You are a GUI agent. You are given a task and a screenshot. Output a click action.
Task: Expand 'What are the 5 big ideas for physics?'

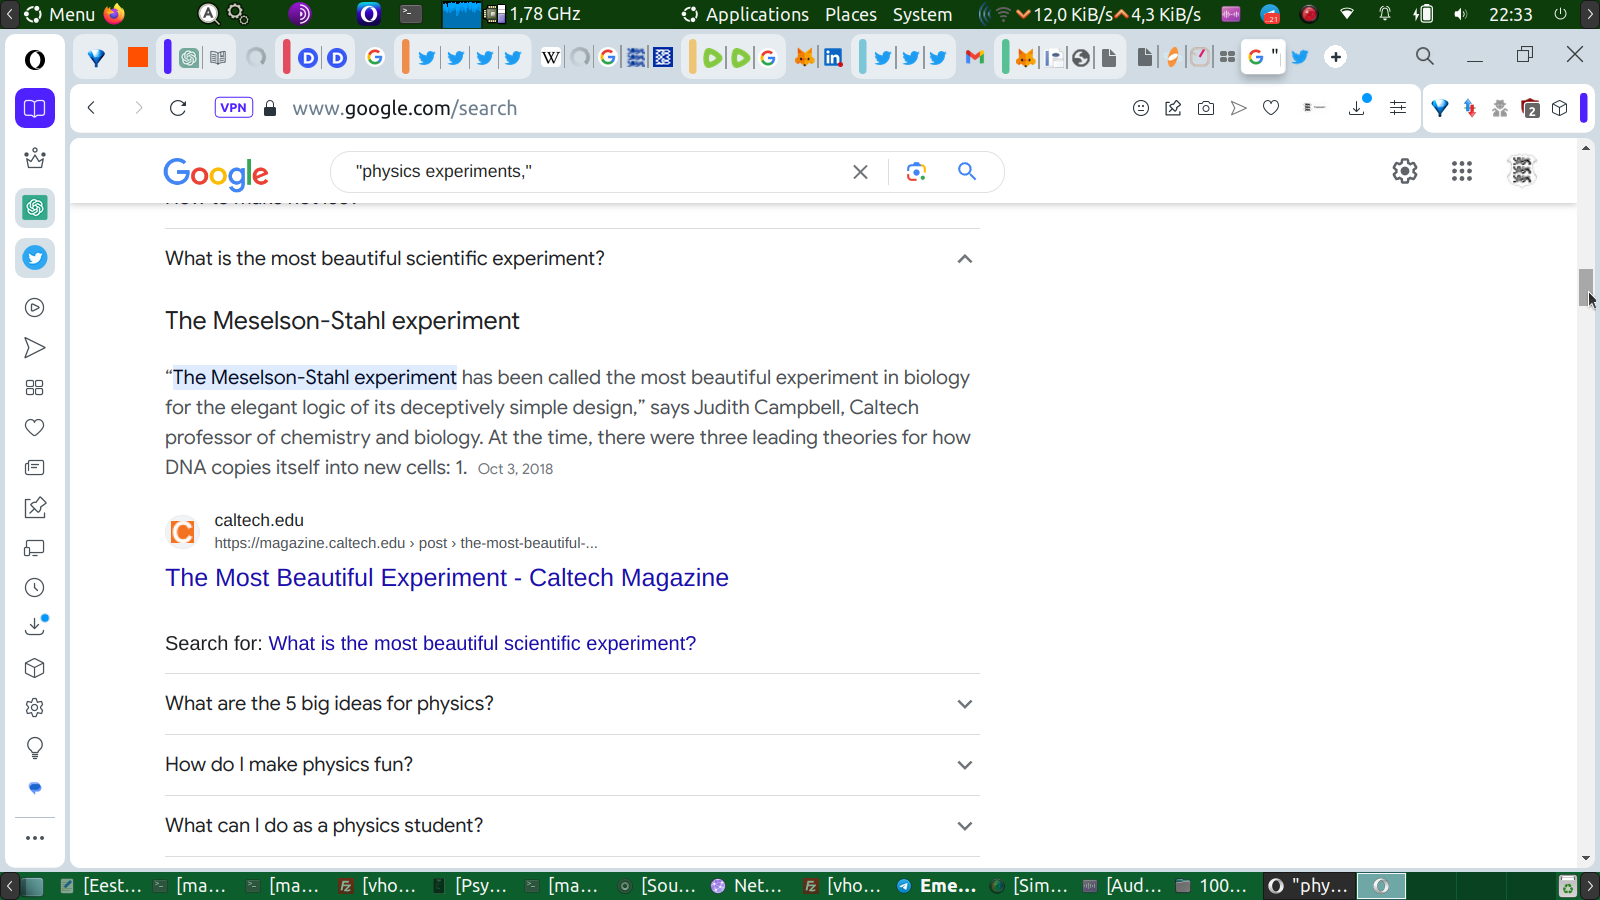[964, 704]
